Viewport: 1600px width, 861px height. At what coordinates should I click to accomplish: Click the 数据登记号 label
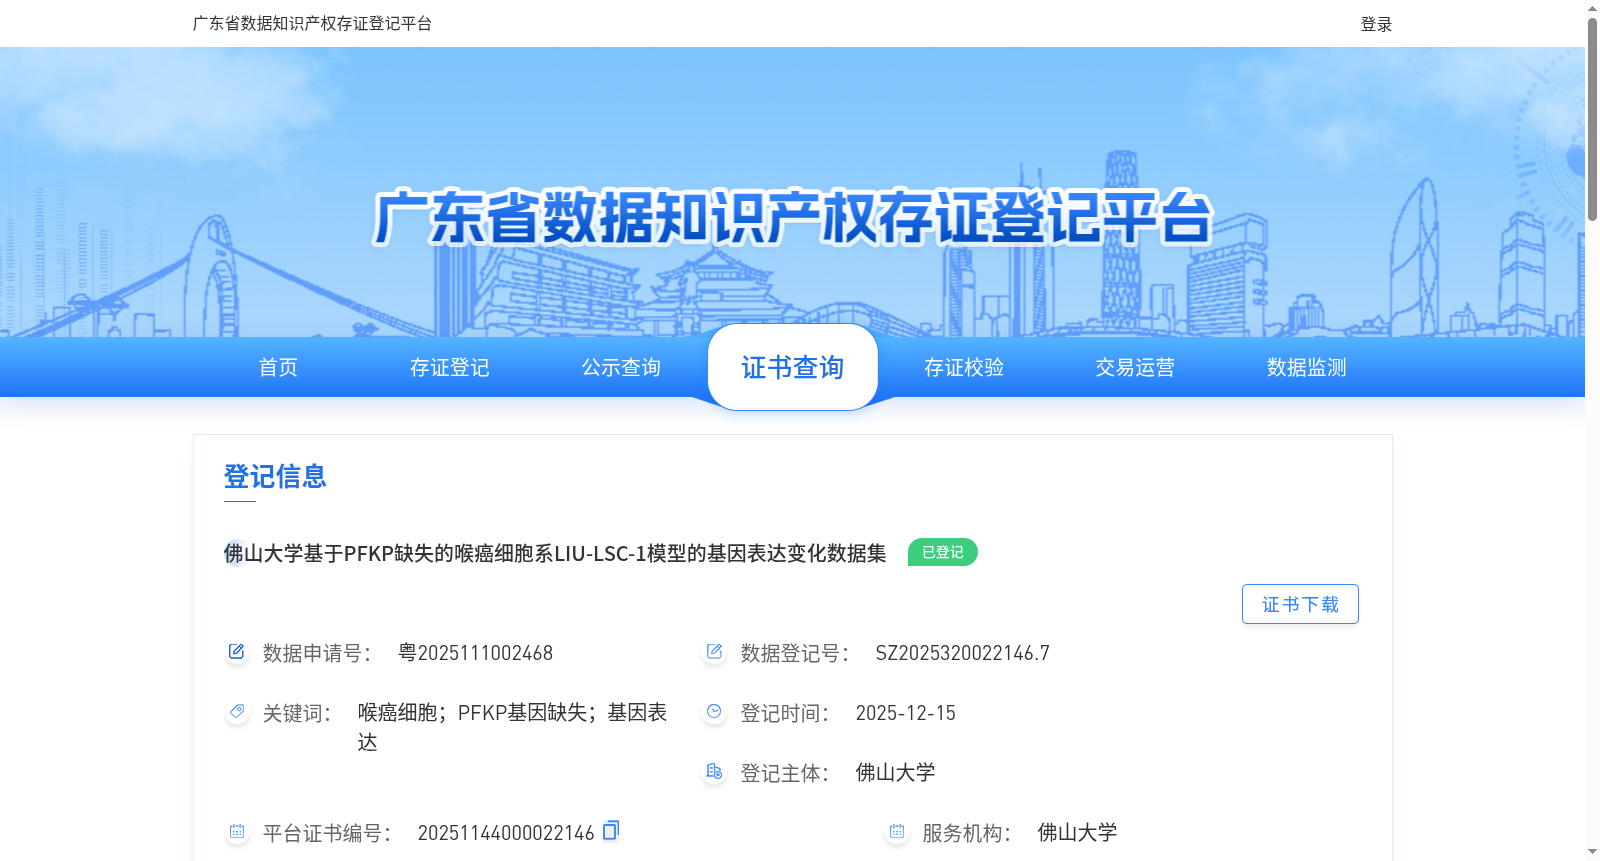coord(795,653)
